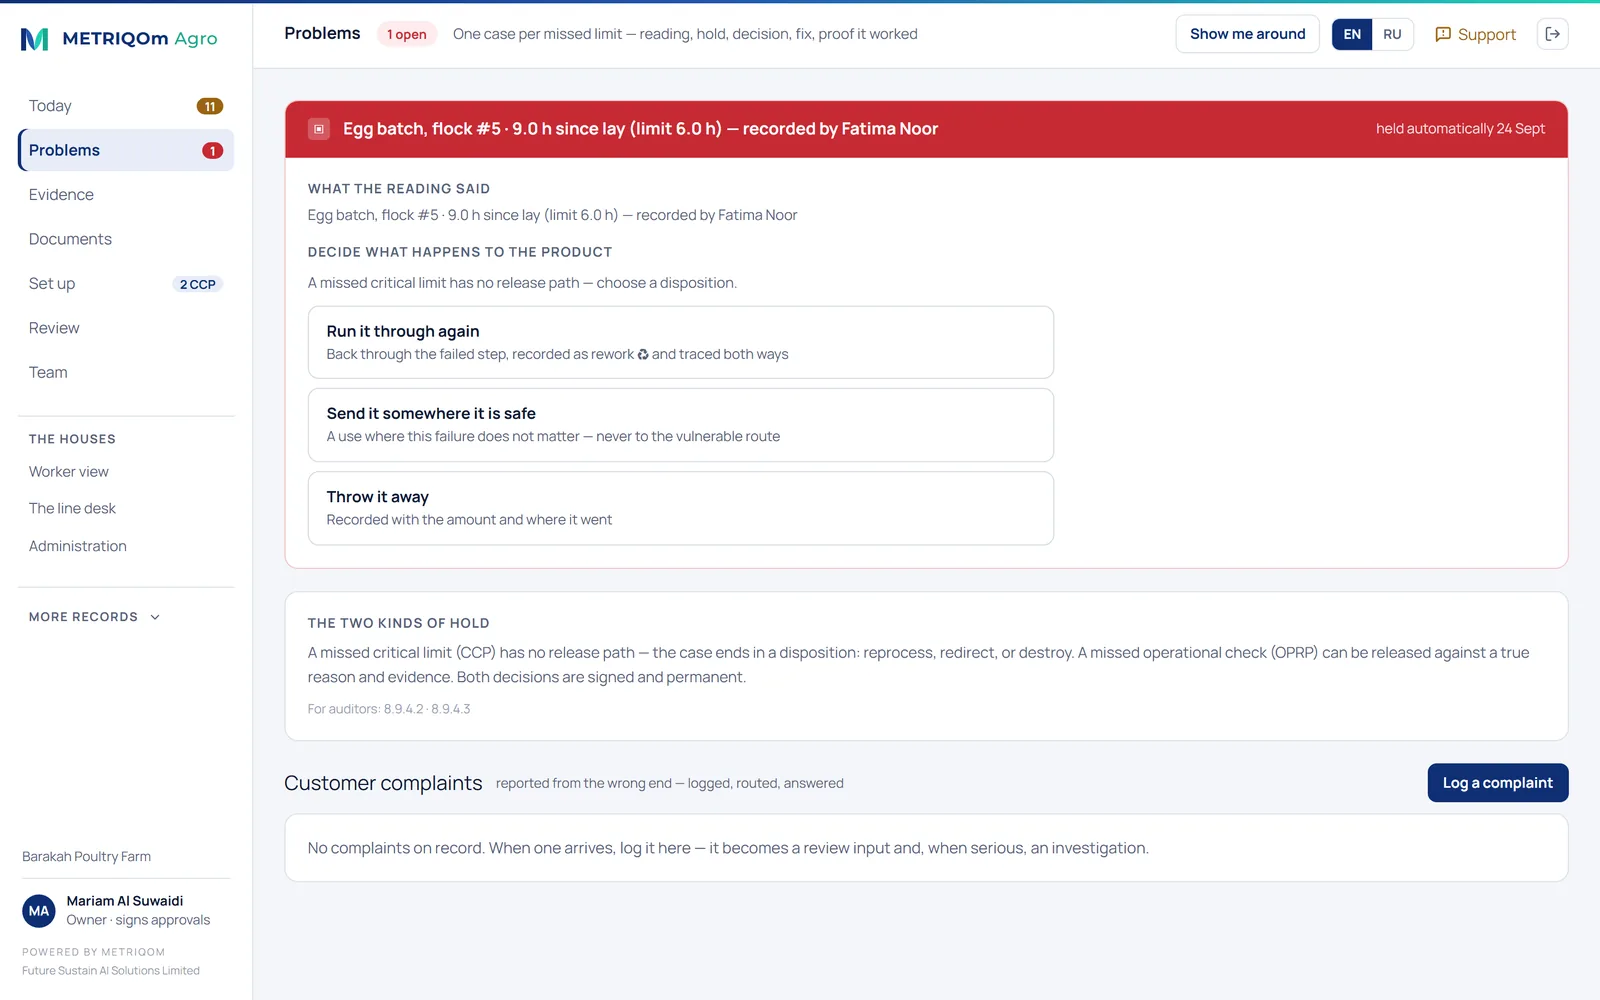Go to Evidence in sidebar
This screenshot has width=1600, height=1000.
126,195
